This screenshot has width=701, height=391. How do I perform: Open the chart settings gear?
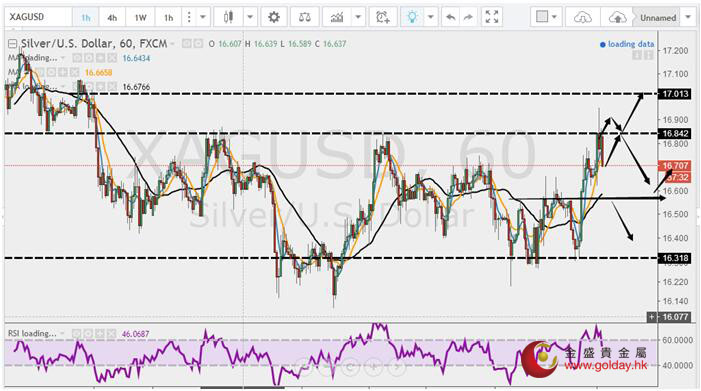click(x=274, y=17)
